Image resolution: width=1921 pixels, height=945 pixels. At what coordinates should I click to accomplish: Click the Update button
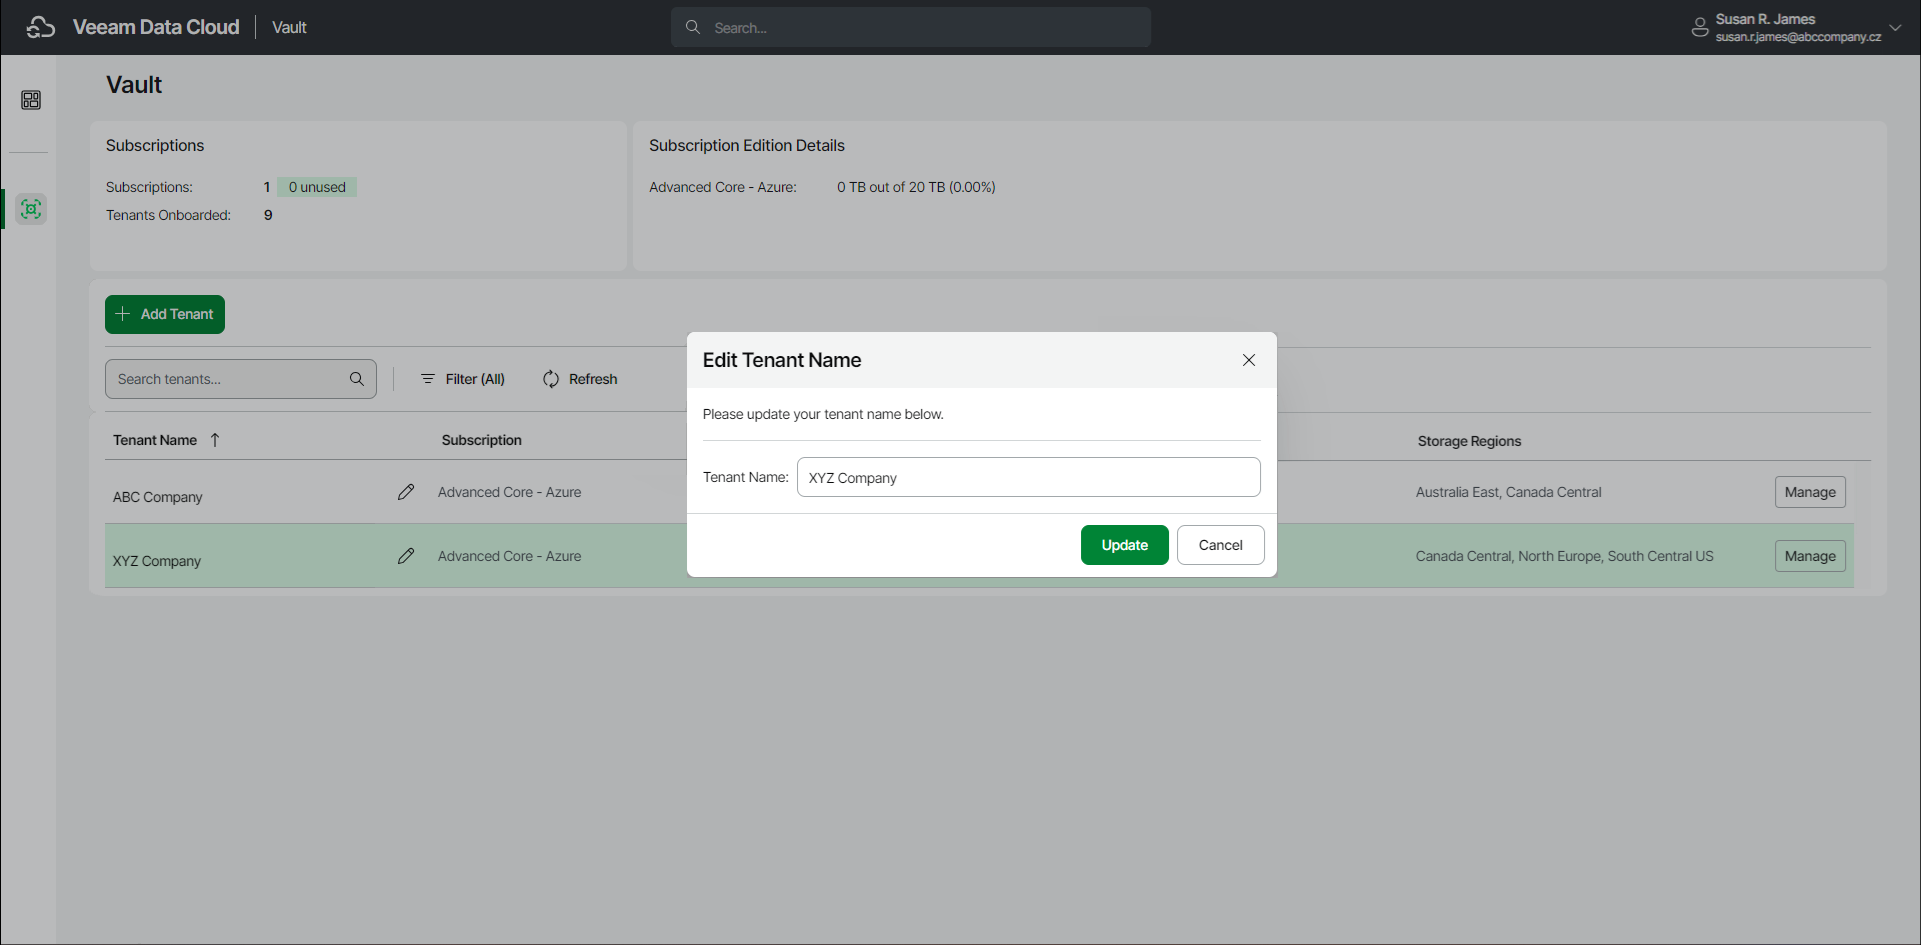point(1125,545)
